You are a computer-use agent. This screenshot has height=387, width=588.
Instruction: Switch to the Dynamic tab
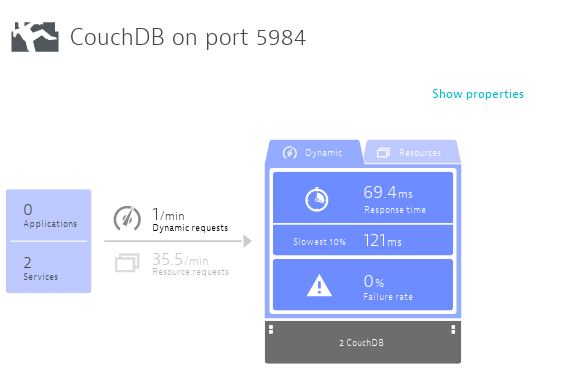pos(314,152)
